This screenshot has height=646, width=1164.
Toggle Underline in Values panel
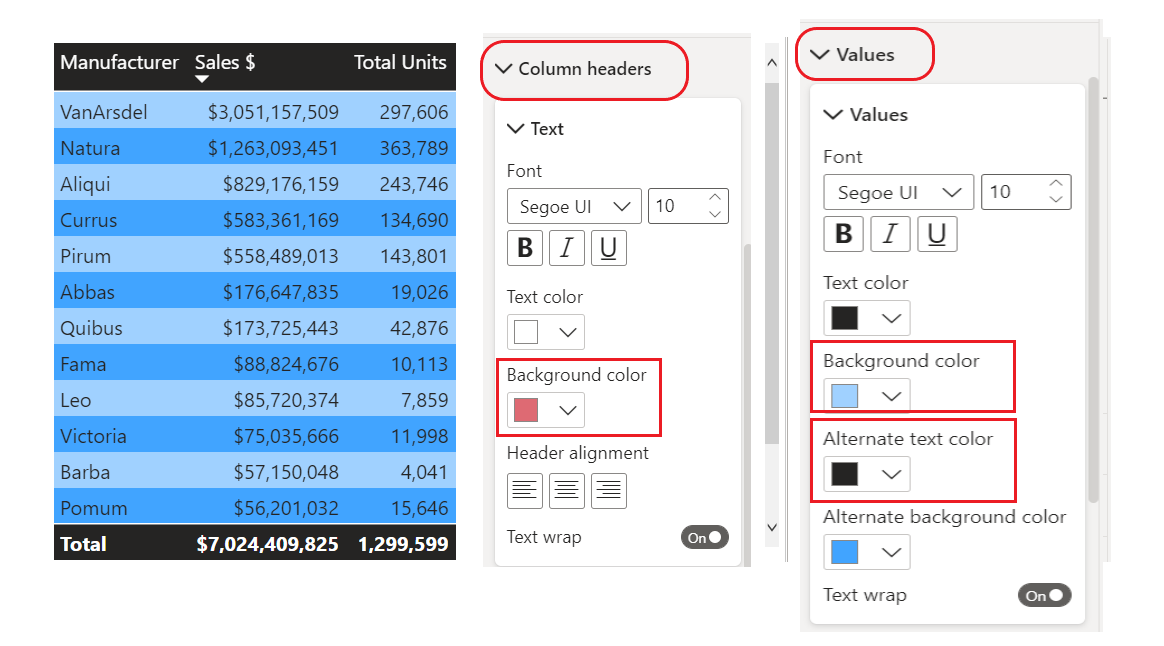[937, 234]
